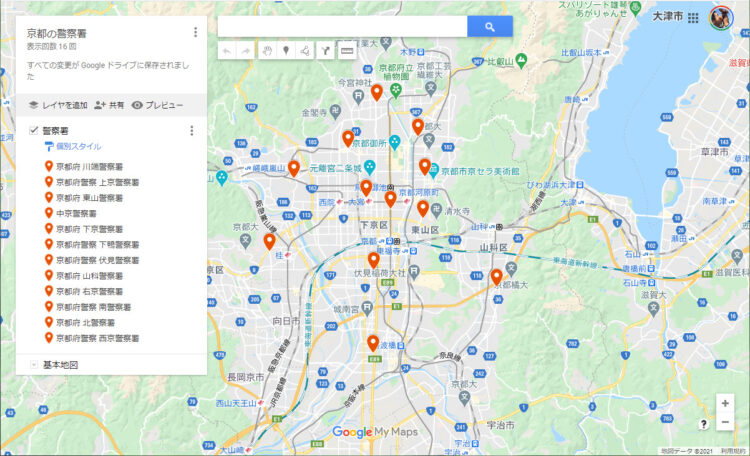Select 京都府警察 下鴨警察署 in list

98,245
